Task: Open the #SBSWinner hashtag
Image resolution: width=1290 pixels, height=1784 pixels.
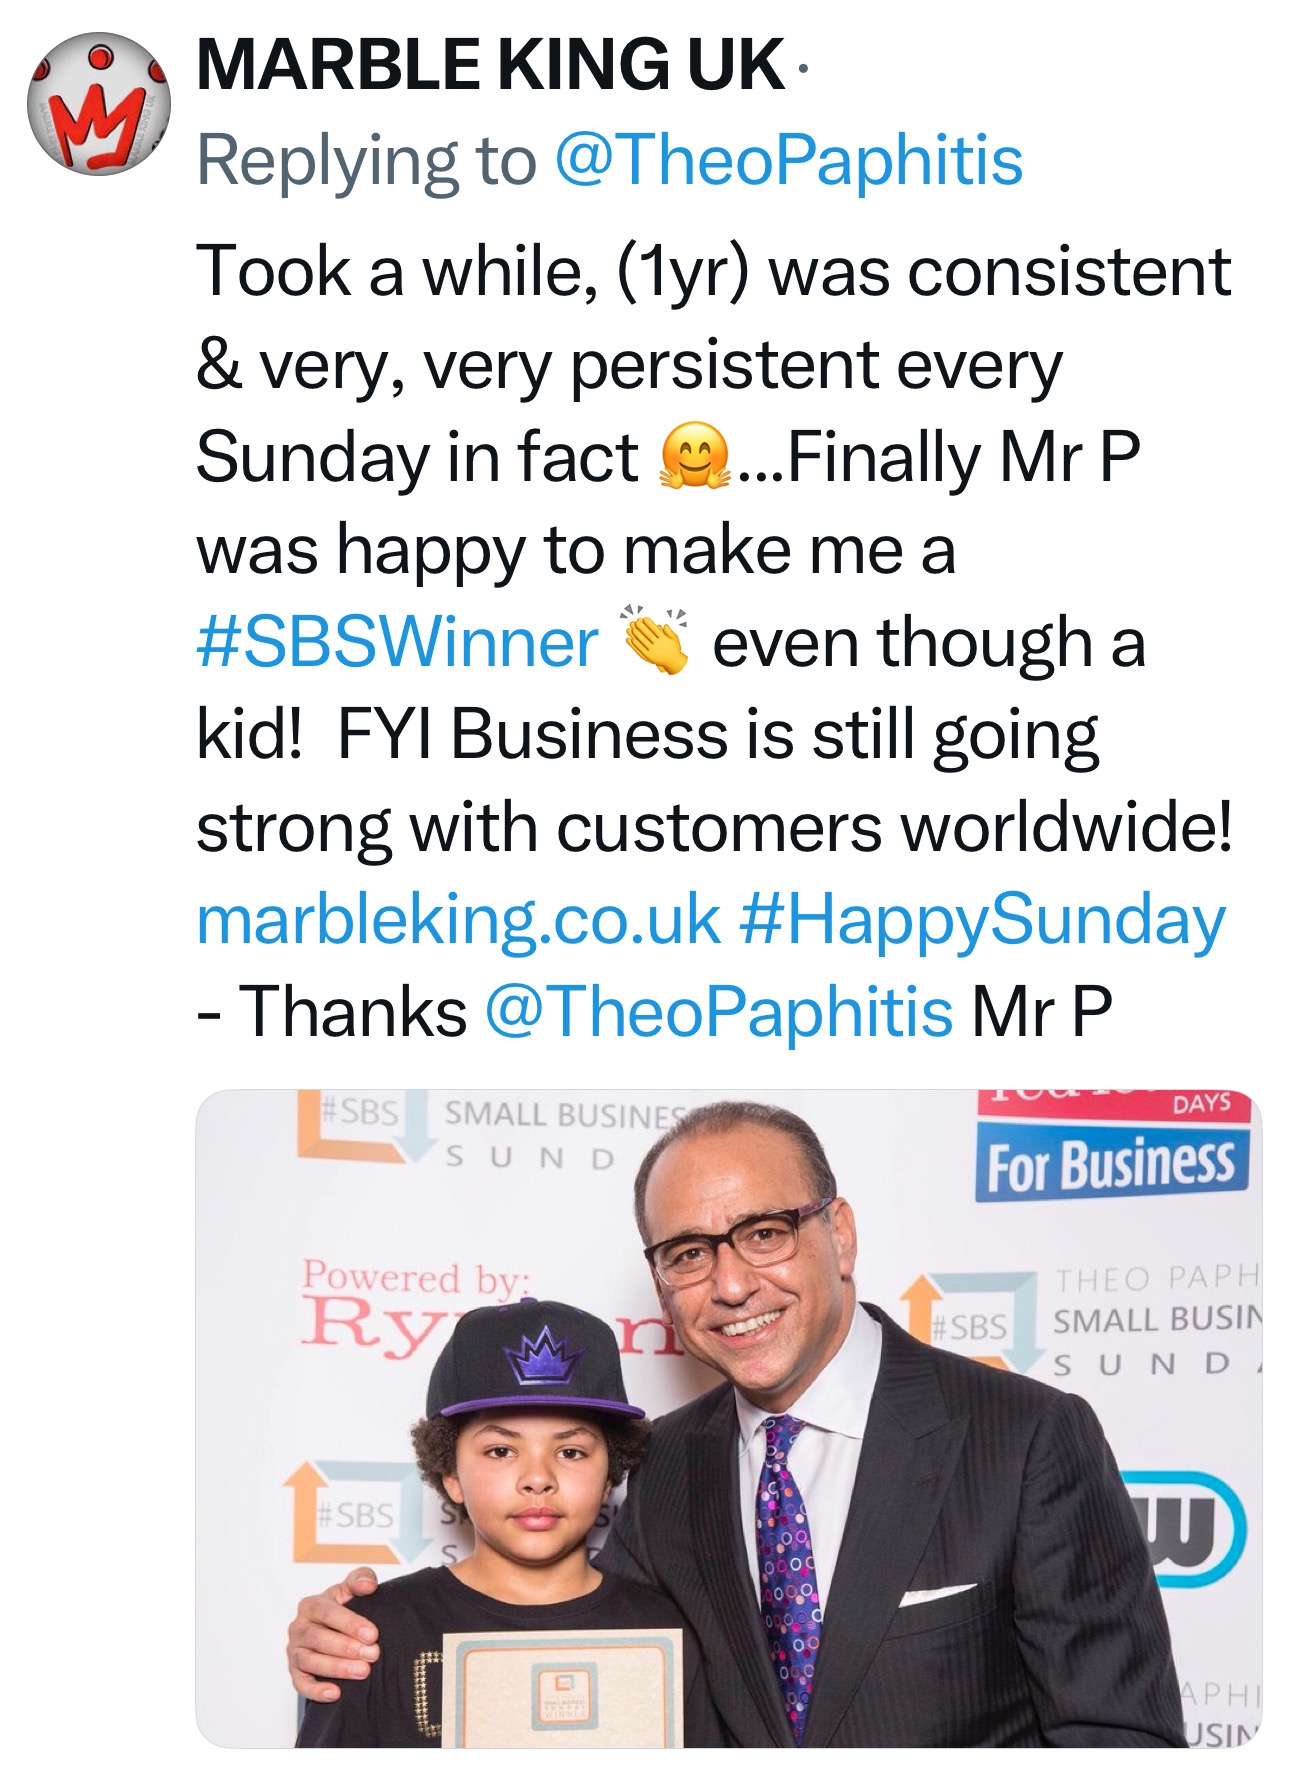Action: tap(397, 642)
